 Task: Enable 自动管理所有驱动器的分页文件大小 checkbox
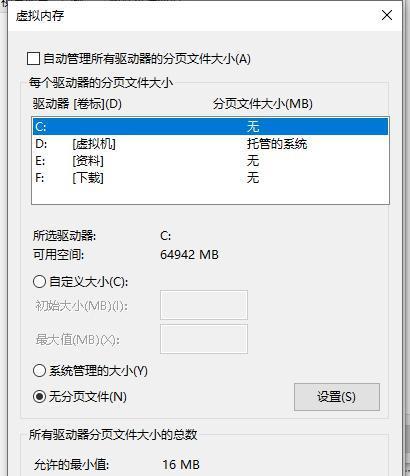pyautogui.click(x=33, y=59)
